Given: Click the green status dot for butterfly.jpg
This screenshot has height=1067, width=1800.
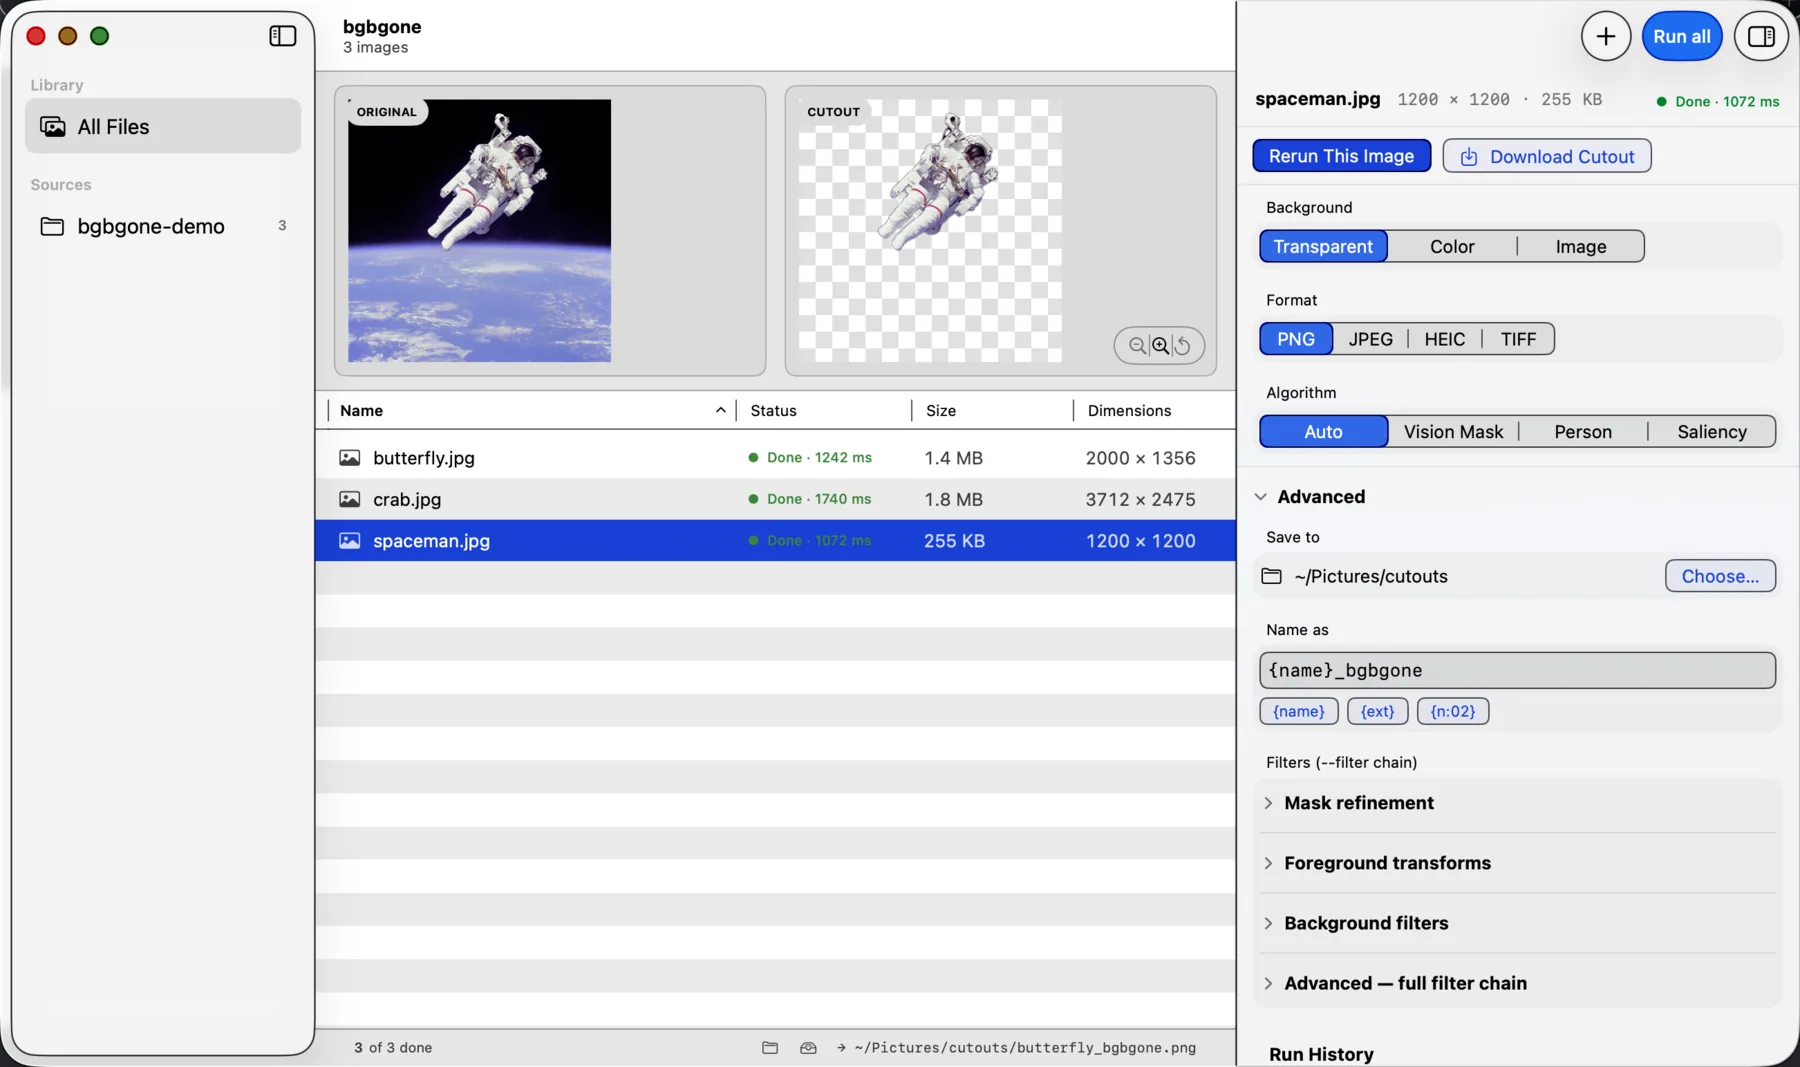Looking at the screenshot, I should pyautogui.click(x=753, y=458).
